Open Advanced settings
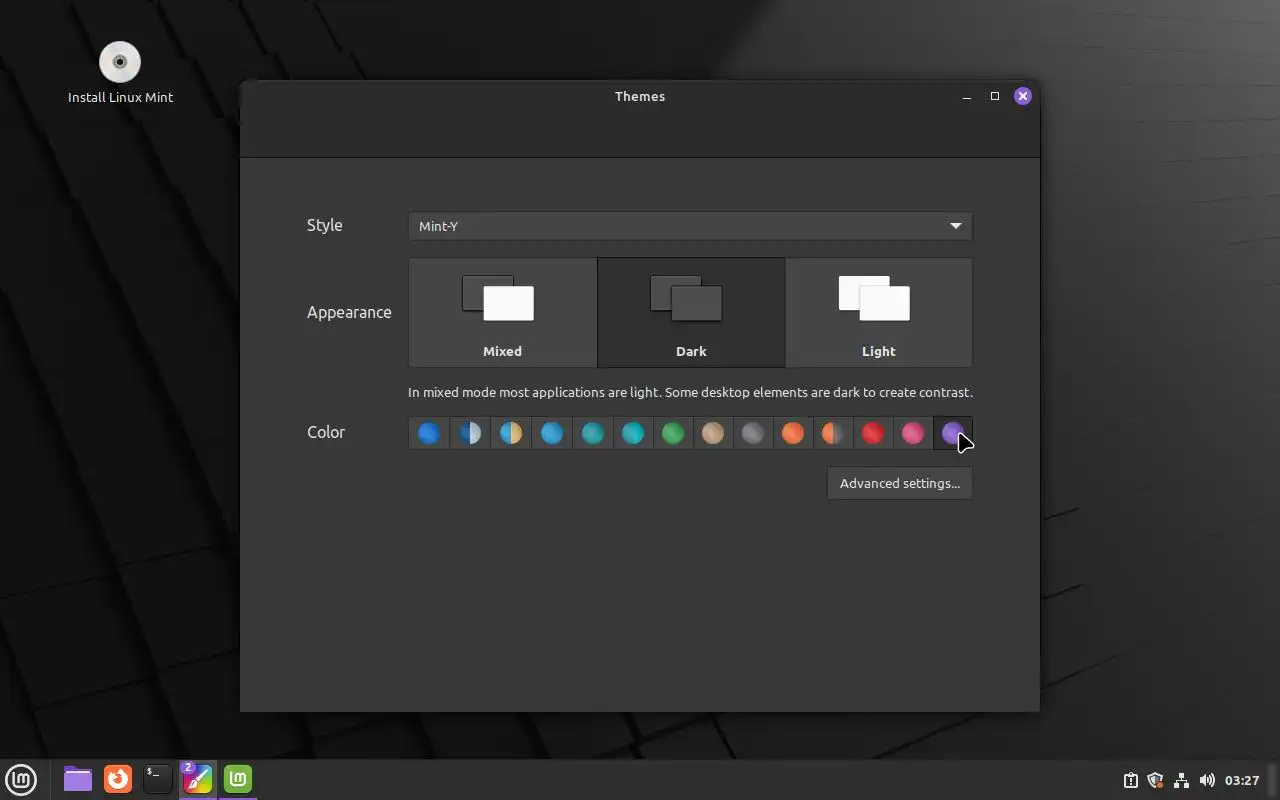The height and width of the screenshot is (800, 1280). (x=900, y=483)
